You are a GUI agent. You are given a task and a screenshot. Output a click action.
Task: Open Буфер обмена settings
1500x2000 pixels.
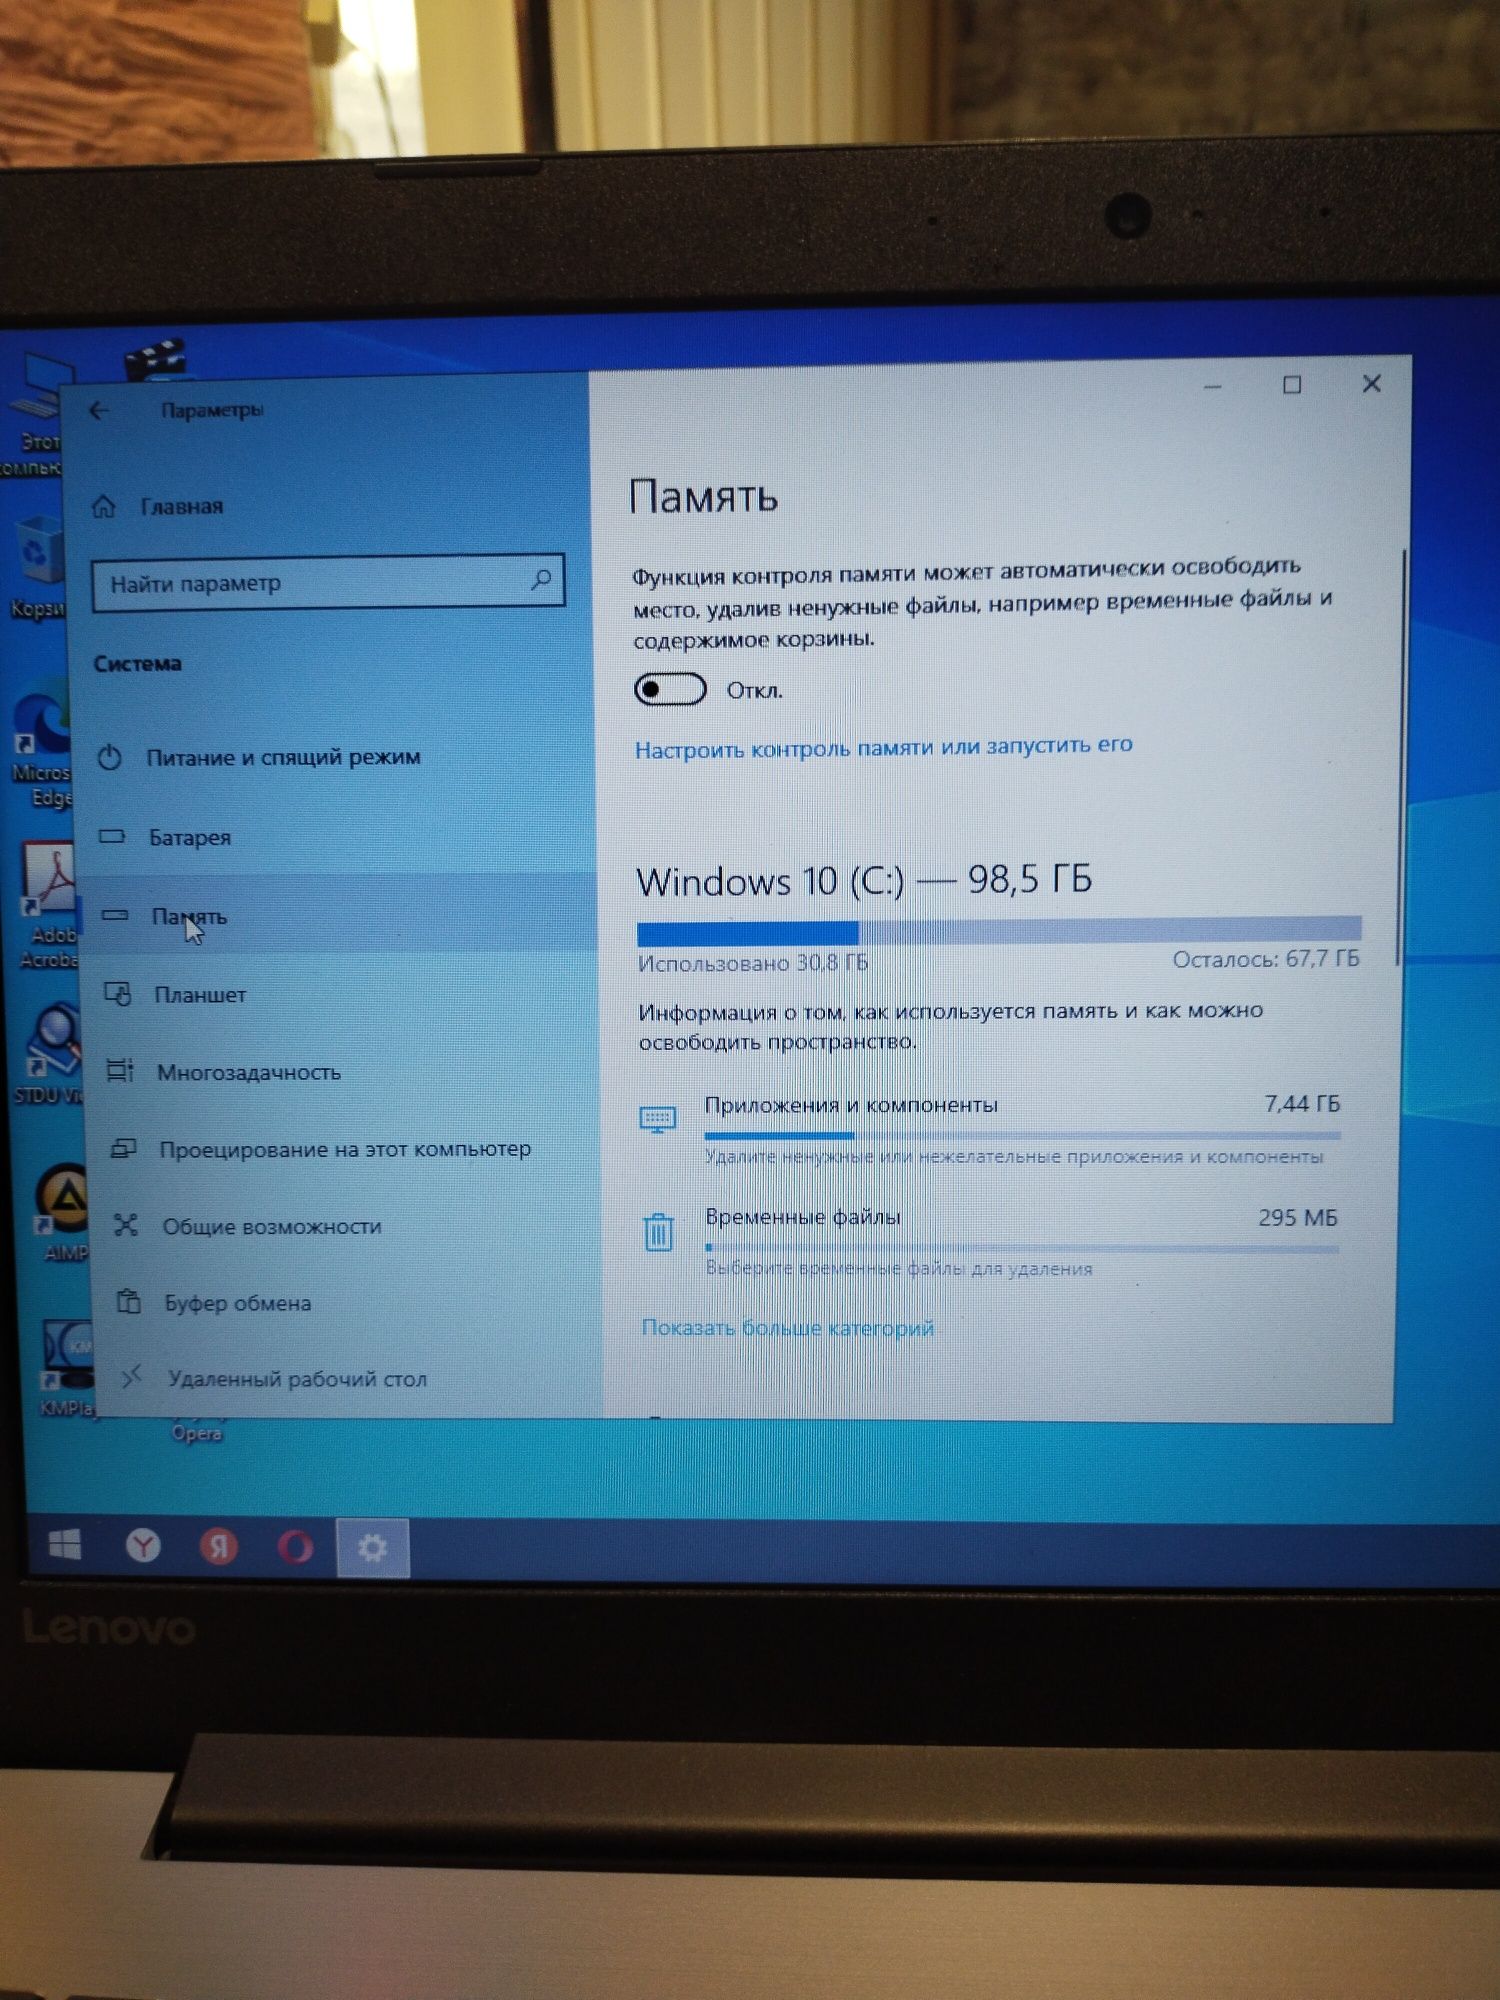(238, 1303)
